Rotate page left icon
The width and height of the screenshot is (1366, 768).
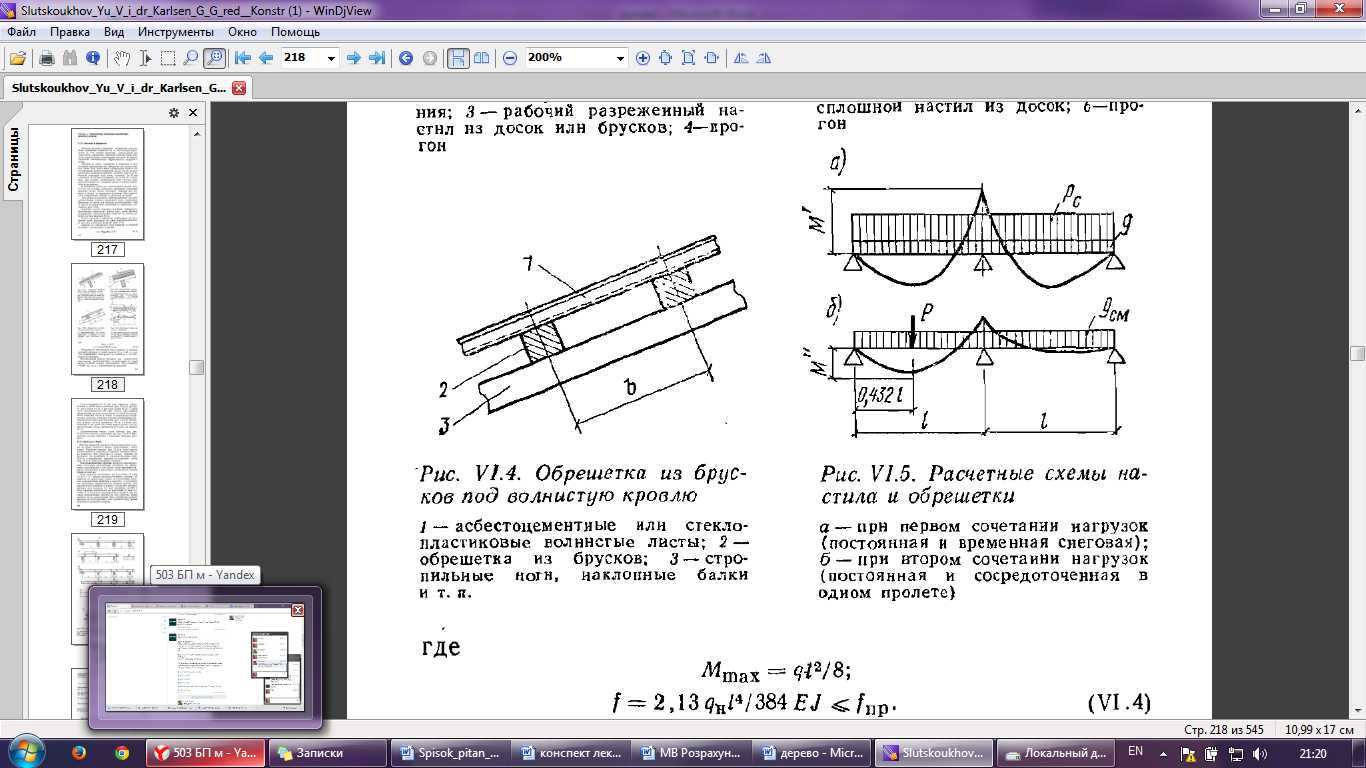point(741,58)
